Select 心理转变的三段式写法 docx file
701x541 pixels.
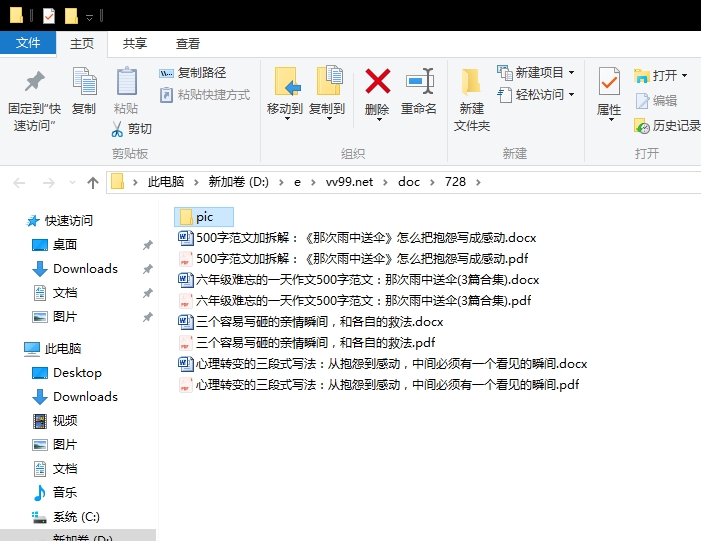[382, 363]
